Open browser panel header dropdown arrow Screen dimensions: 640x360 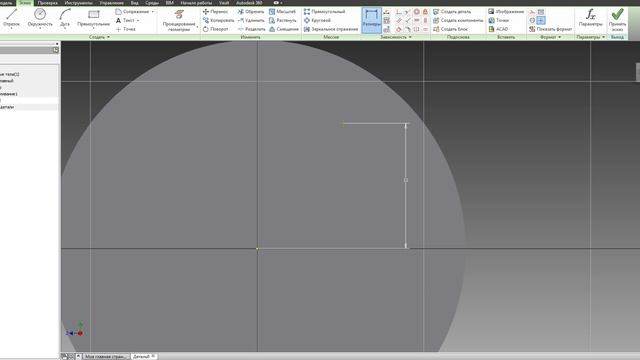click(57, 44)
